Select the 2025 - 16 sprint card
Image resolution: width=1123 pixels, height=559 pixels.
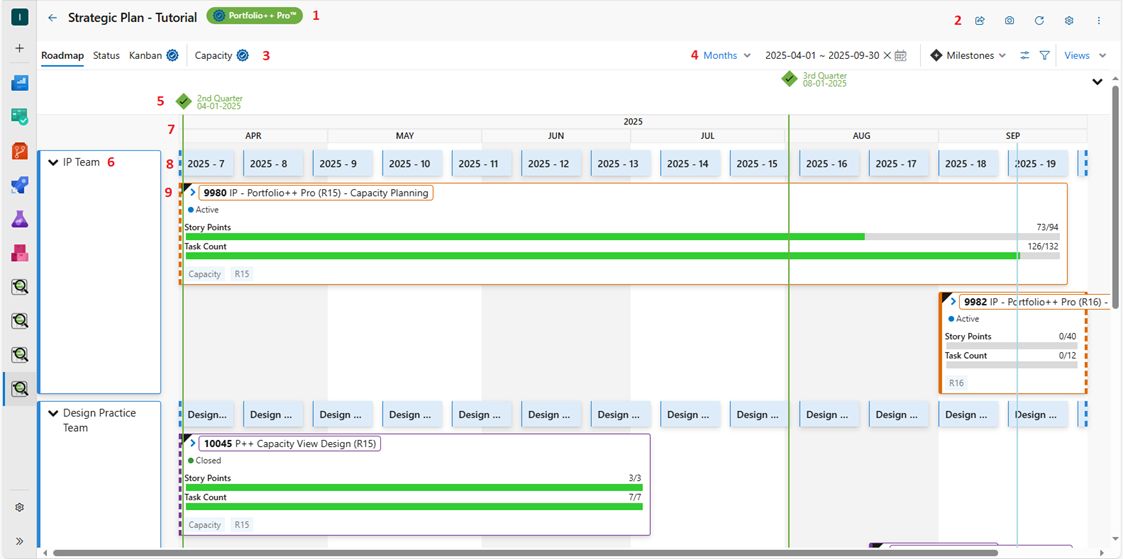click(827, 163)
